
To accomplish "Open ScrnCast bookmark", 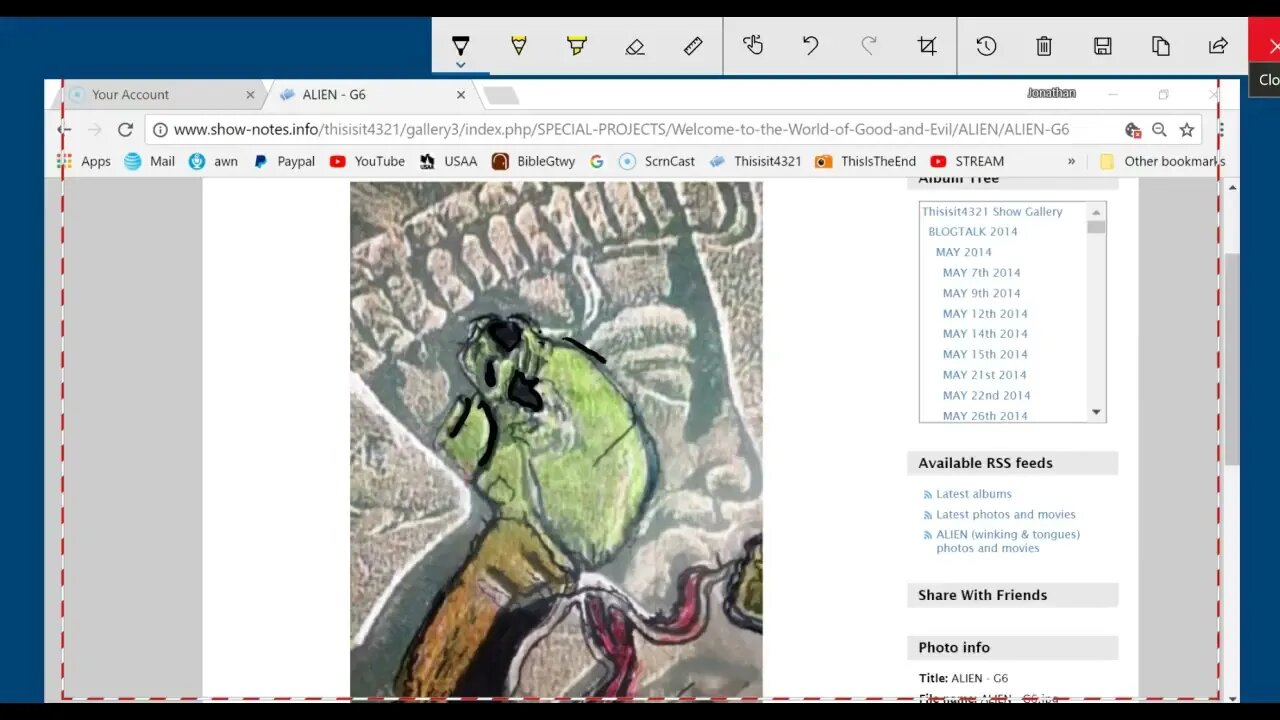I will (657, 161).
